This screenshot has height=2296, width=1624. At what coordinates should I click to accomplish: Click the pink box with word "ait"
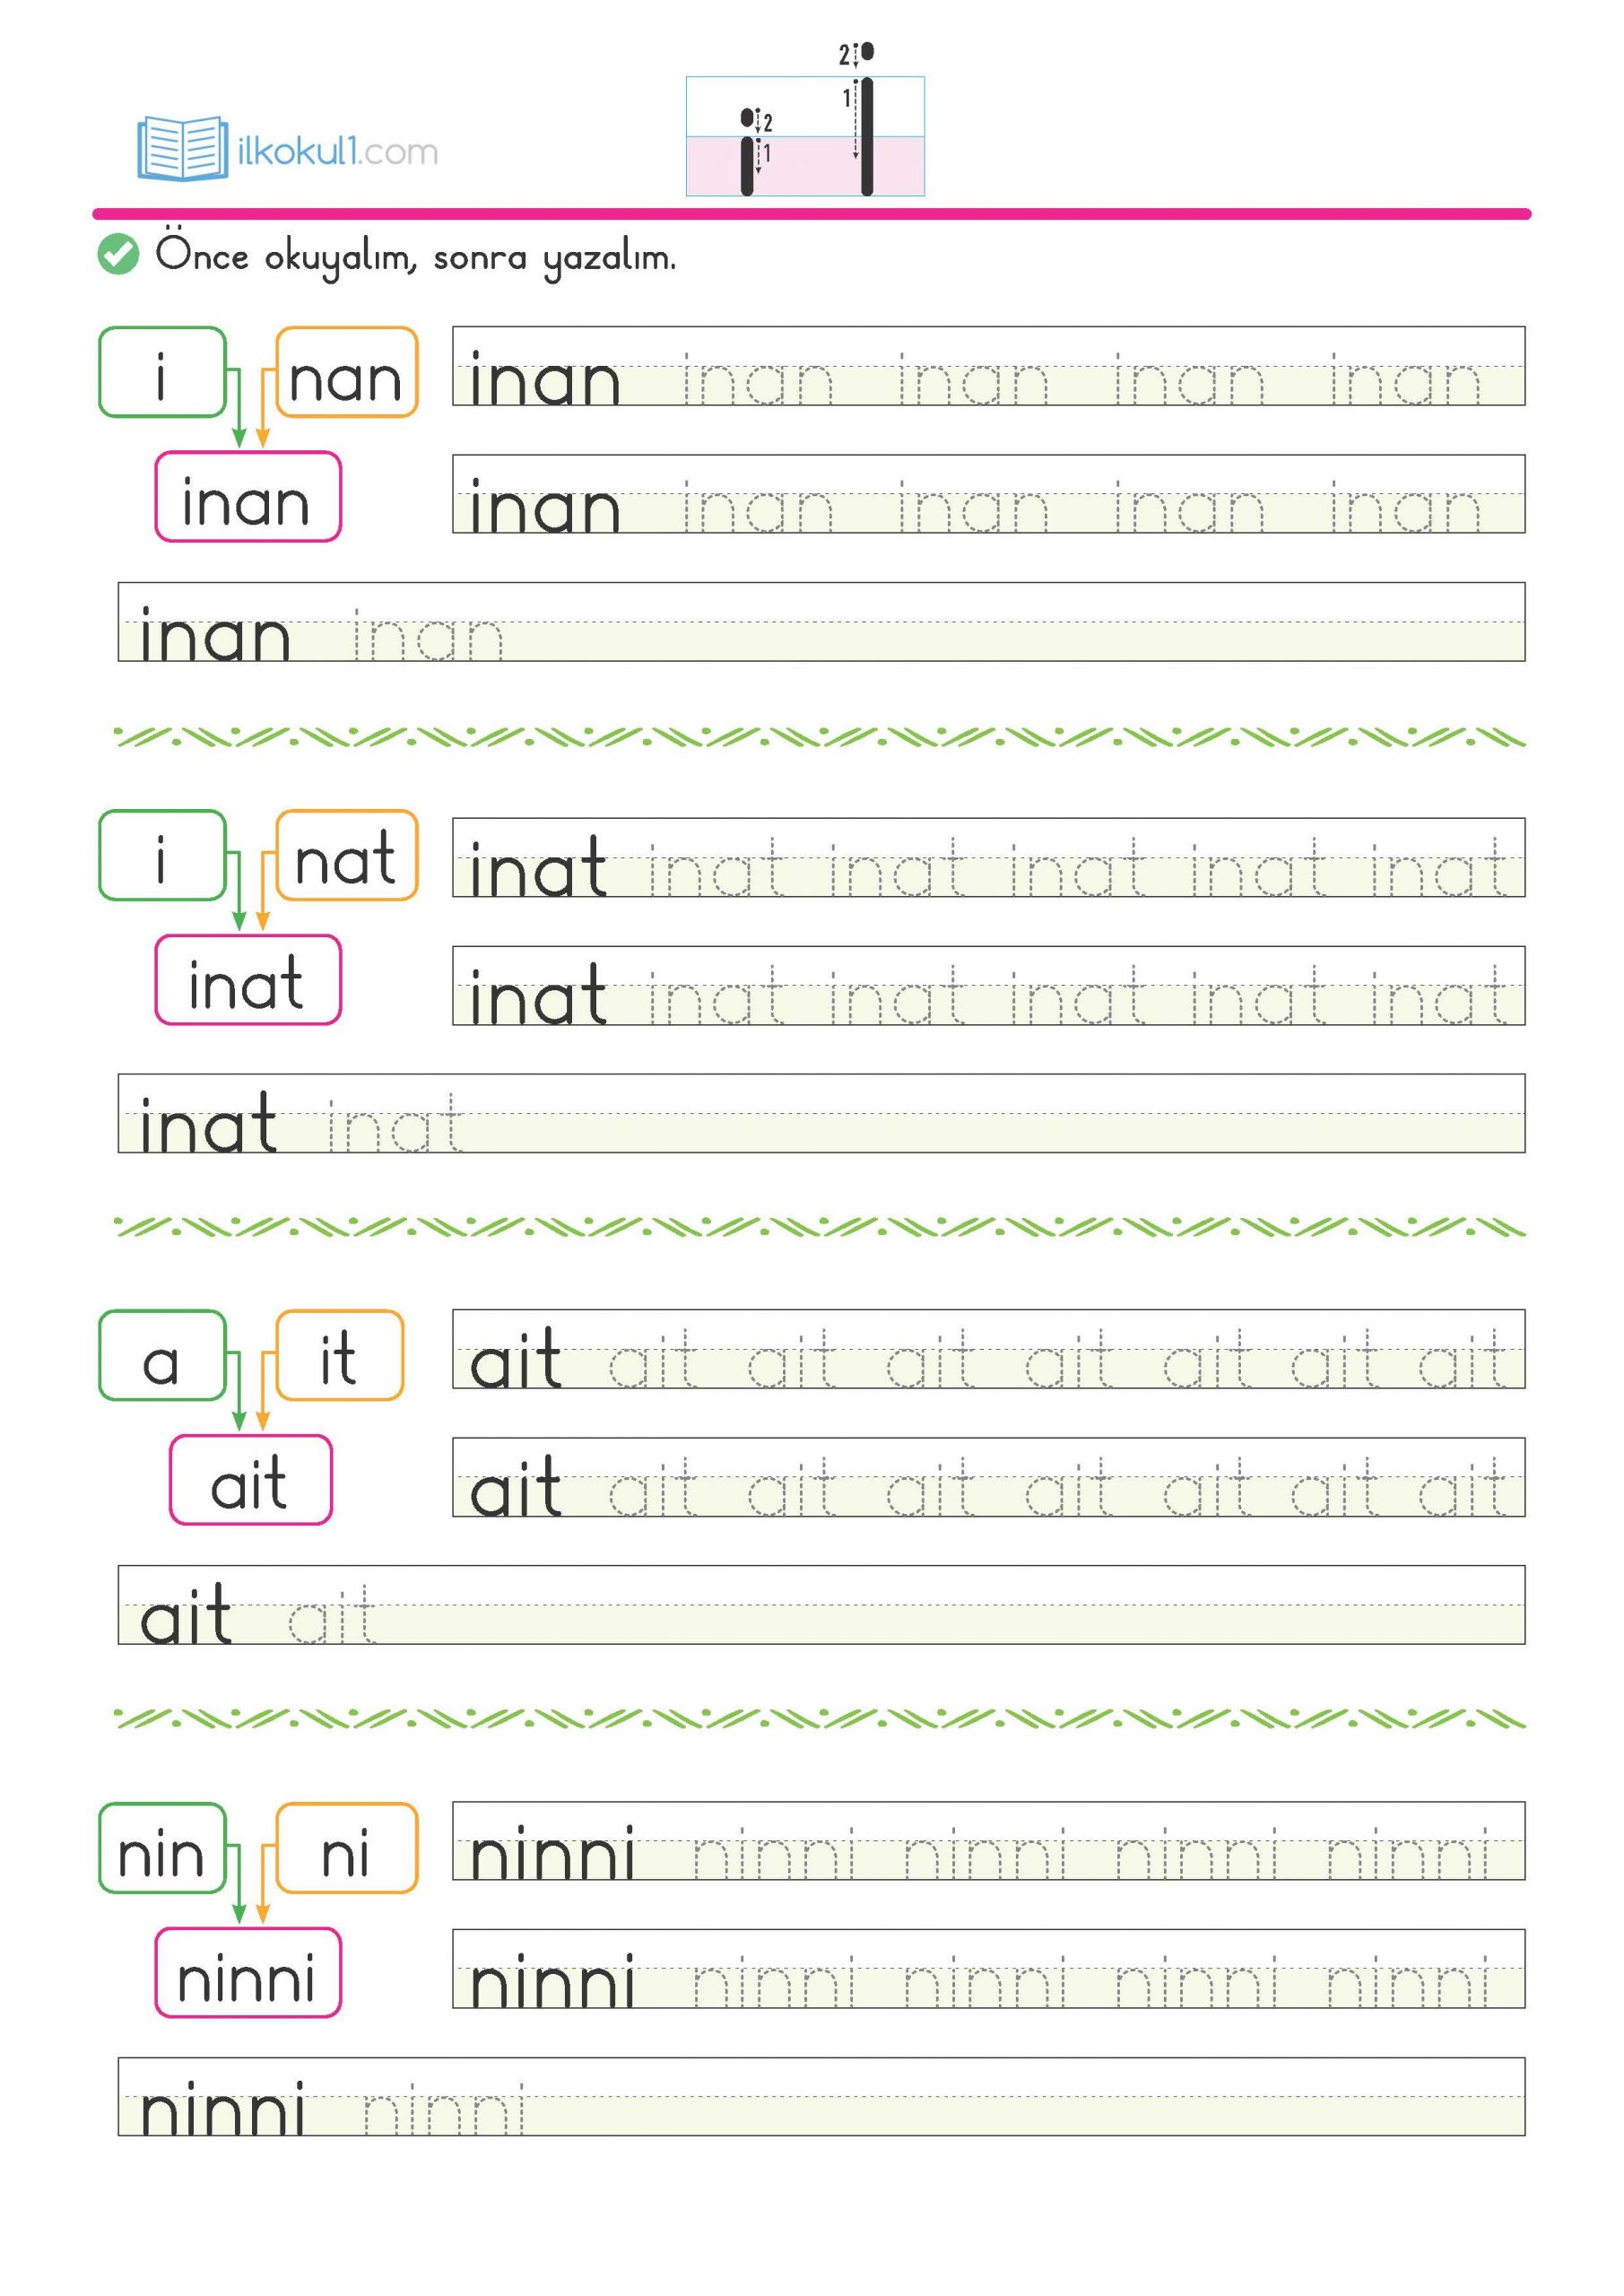point(250,1480)
